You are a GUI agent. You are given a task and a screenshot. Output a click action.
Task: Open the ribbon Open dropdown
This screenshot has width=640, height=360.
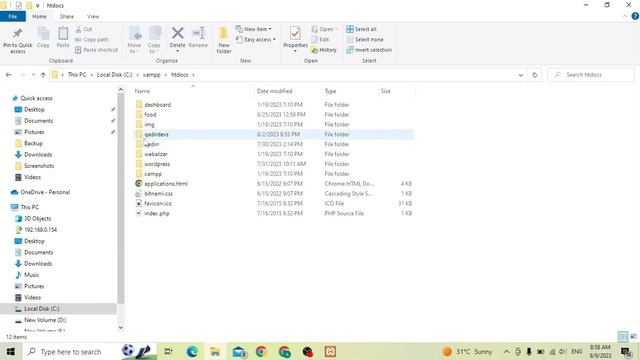click(324, 29)
